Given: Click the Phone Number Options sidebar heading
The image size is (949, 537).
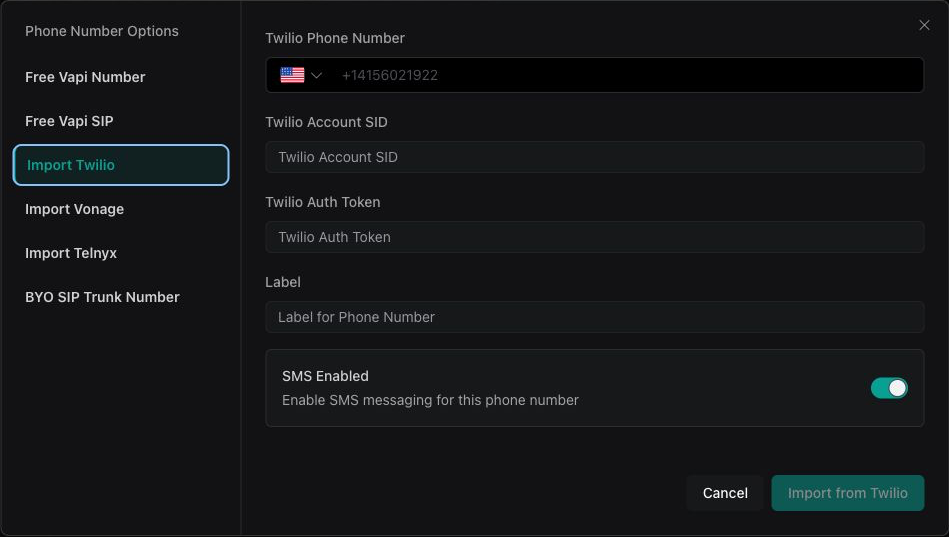Looking at the screenshot, I should pos(102,31).
